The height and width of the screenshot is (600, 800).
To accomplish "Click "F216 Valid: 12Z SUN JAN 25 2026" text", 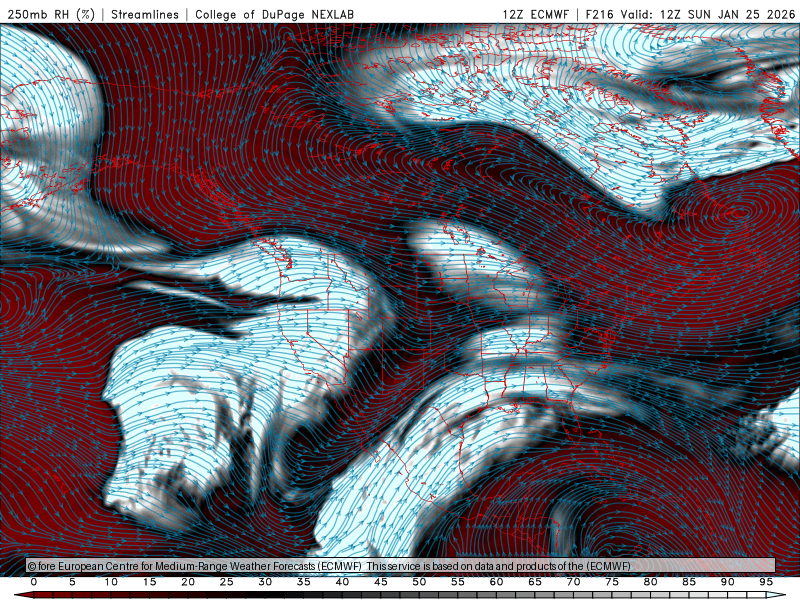I will coord(690,14).
